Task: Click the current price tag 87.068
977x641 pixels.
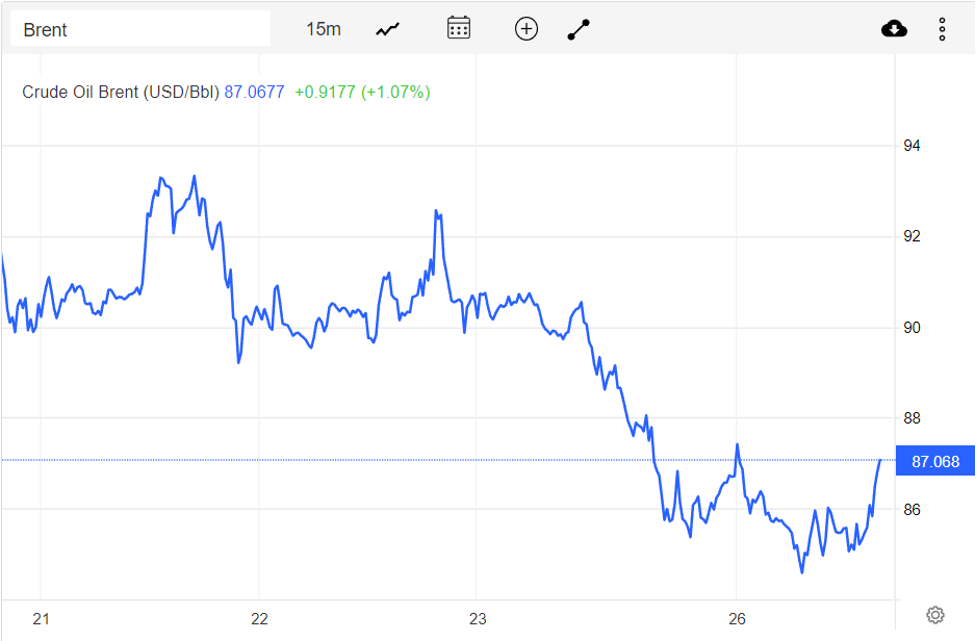Action: tap(935, 461)
